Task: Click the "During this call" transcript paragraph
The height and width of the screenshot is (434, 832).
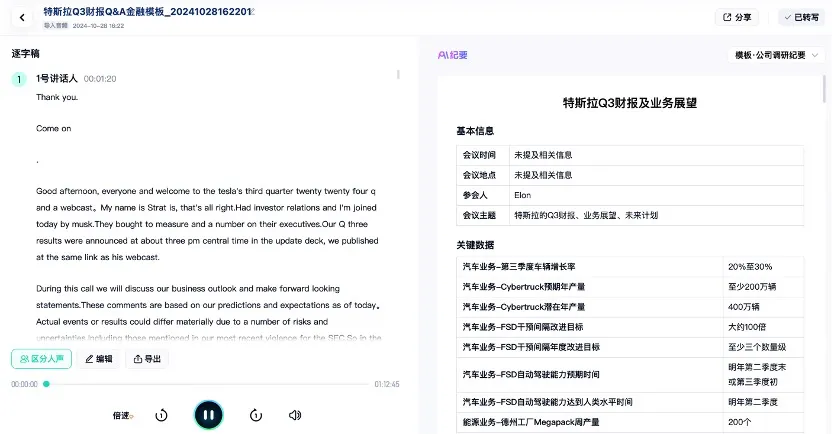Action: pos(209,313)
